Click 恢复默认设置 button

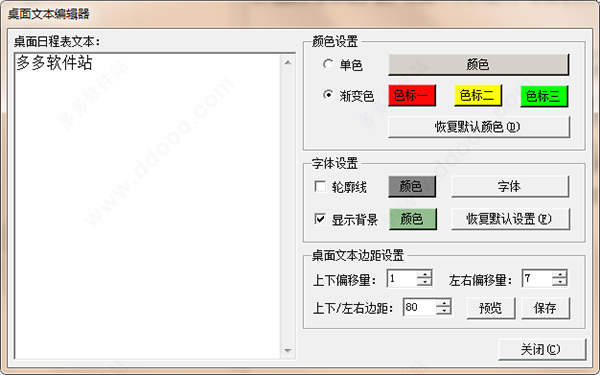(510, 219)
